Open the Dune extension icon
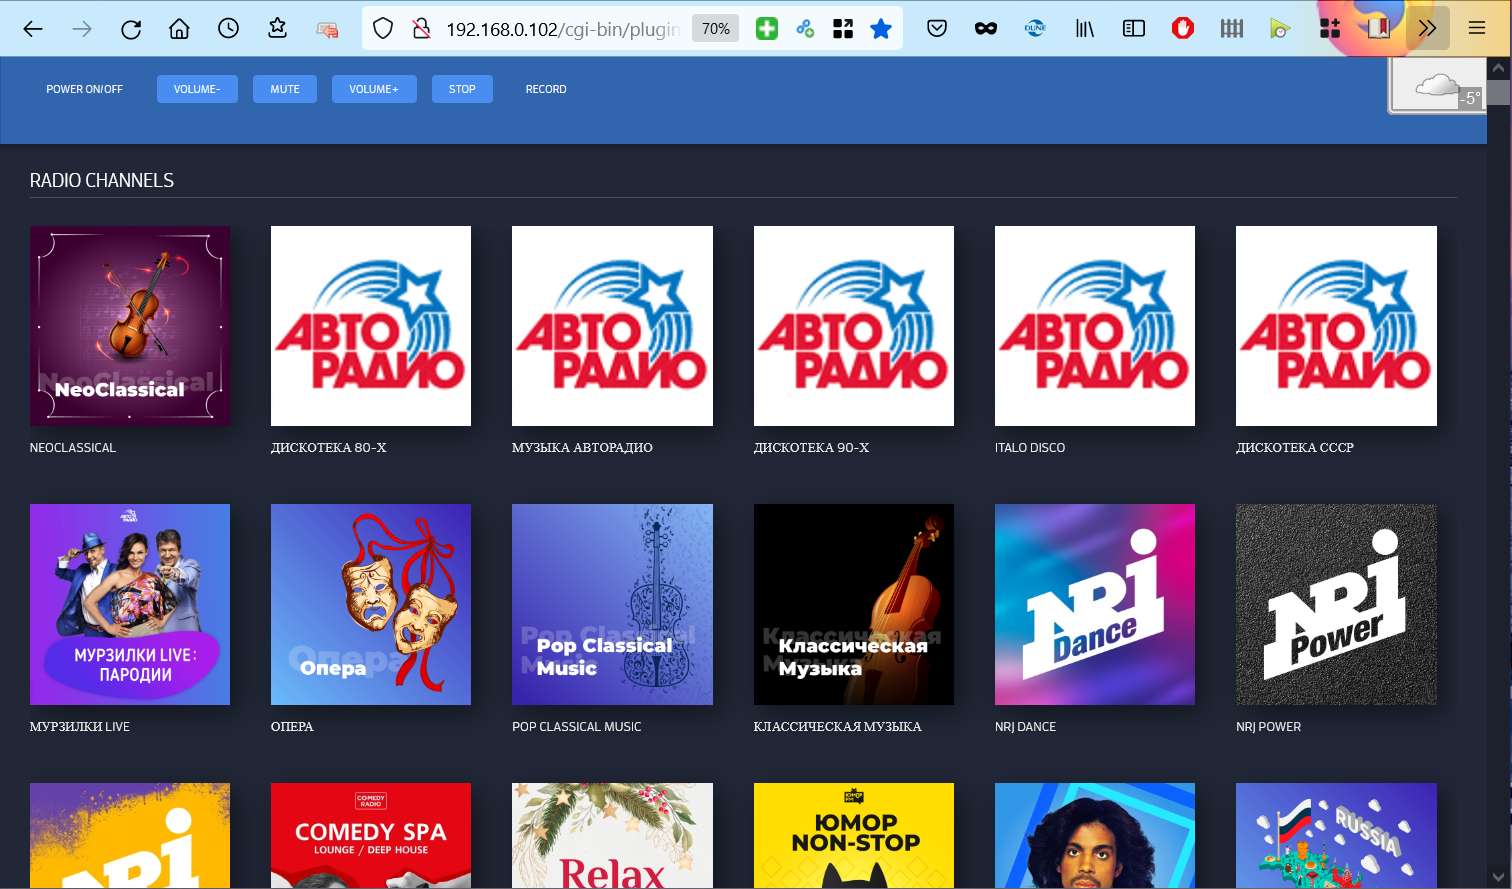Screen dimensions: 1512x889 click(x=1035, y=29)
